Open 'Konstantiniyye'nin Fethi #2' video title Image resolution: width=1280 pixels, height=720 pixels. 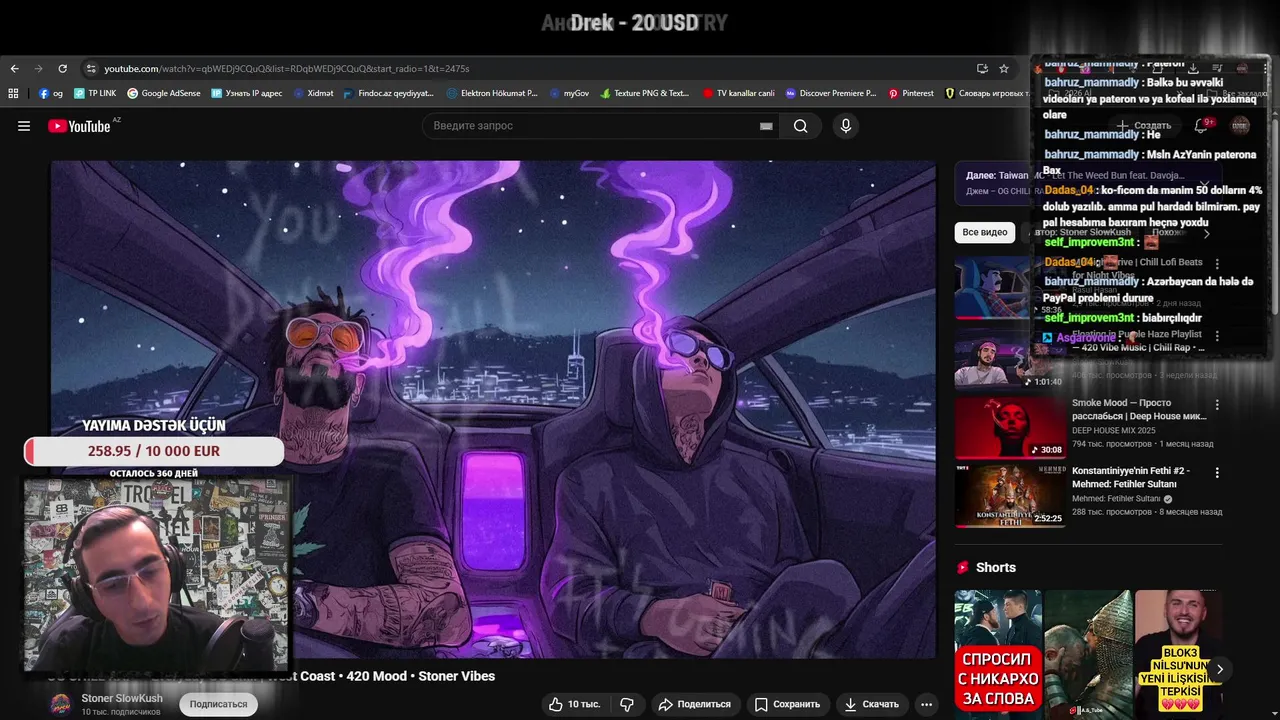pos(1131,477)
